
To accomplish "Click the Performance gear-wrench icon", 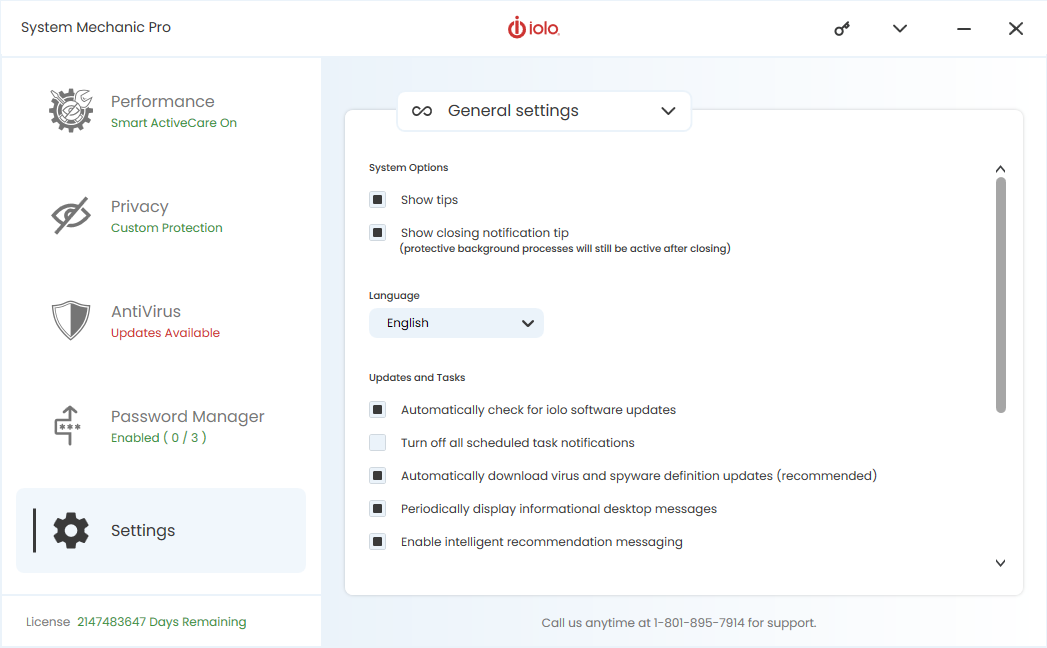I will tap(70, 110).
